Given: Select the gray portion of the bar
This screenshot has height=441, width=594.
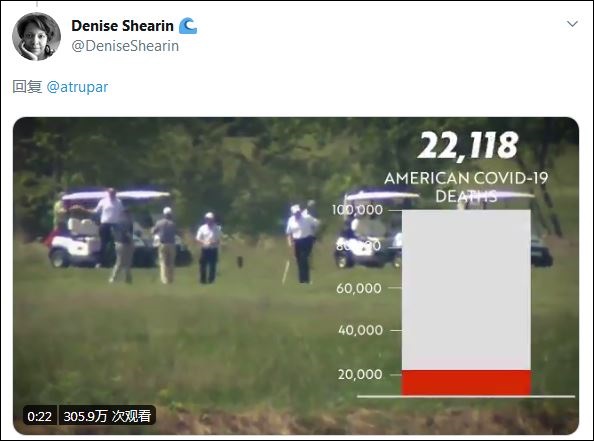Looking at the screenshot, I should (x=466, y=290).
